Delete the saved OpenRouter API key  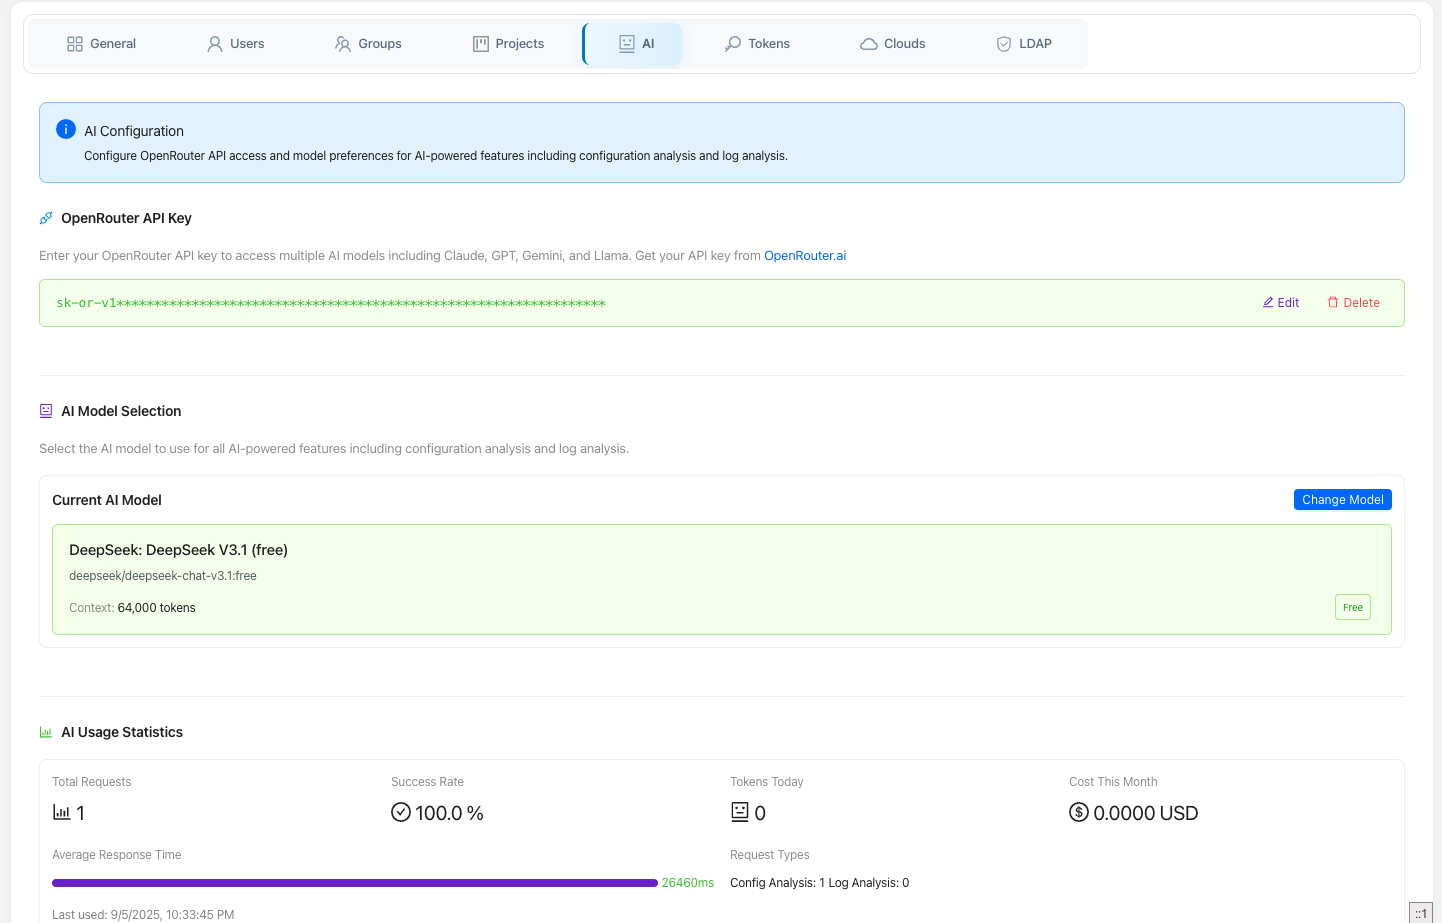pyautogui.click(x=1353, y=303)
